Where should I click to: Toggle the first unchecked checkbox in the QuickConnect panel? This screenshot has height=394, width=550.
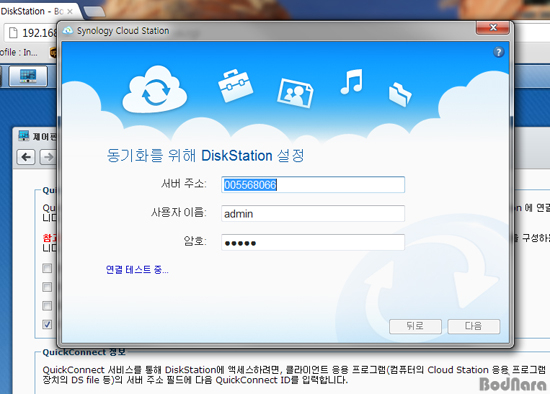click(47, 268)
